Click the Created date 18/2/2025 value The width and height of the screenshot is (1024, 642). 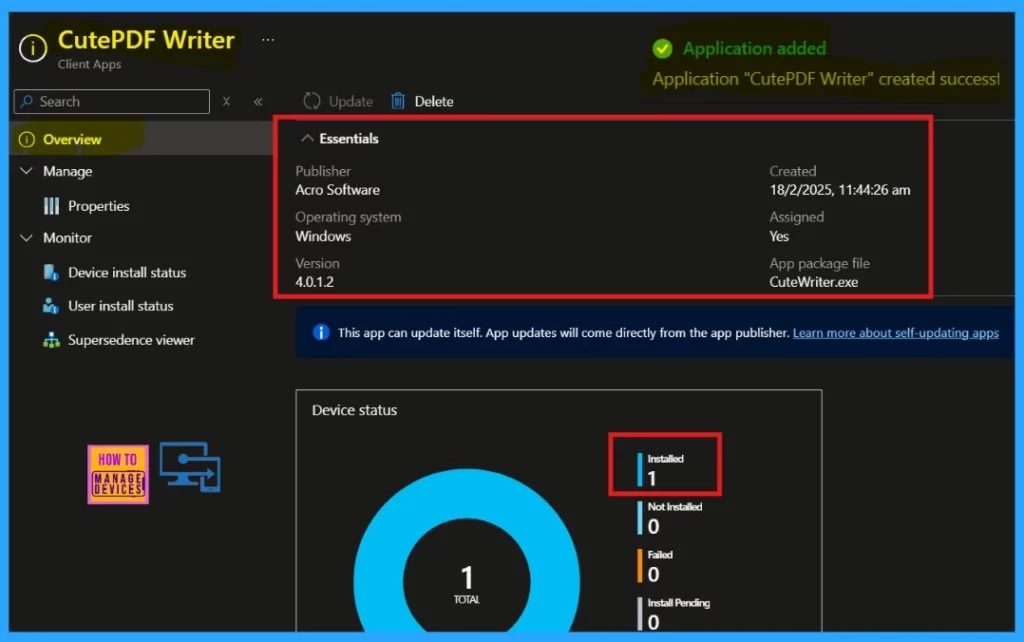click(839, 190)
